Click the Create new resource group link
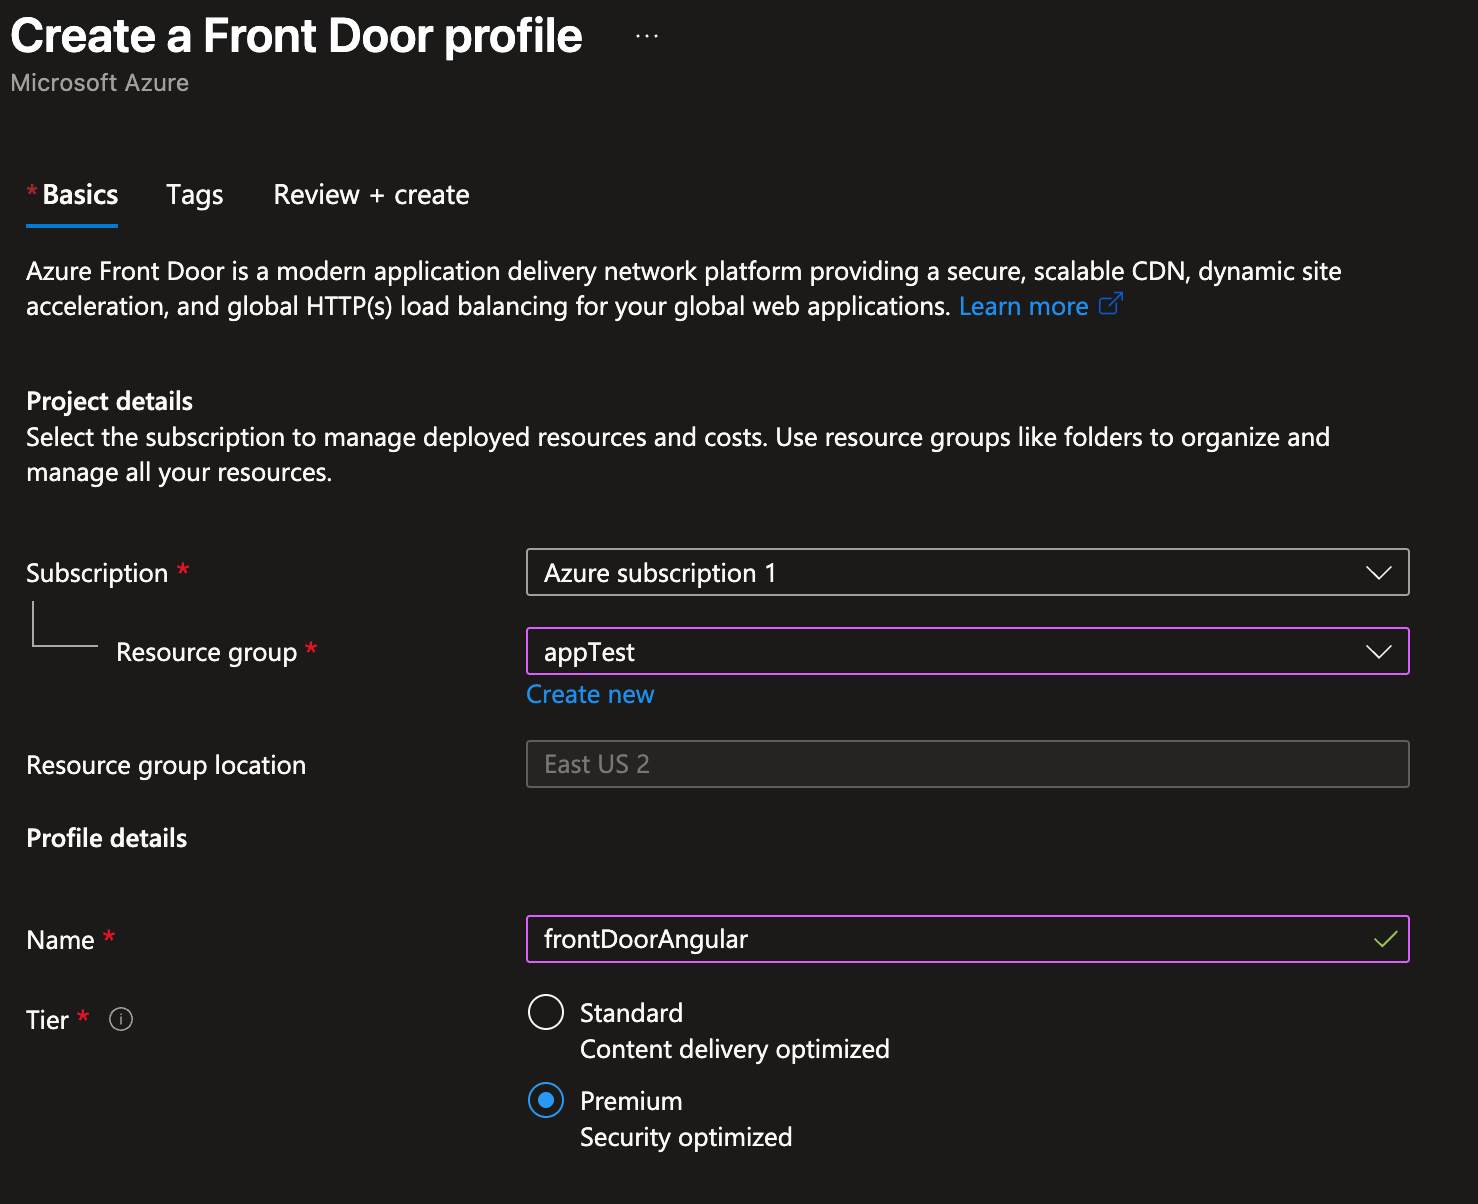1478x1204 pixels. click(x=590, y=694)
